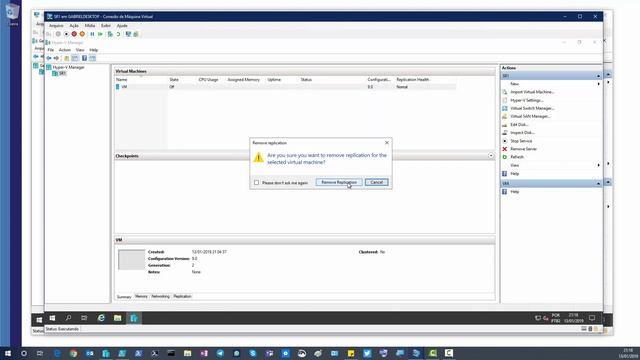
Task: Click host Windows Start button
Action: tap(7, 353)
